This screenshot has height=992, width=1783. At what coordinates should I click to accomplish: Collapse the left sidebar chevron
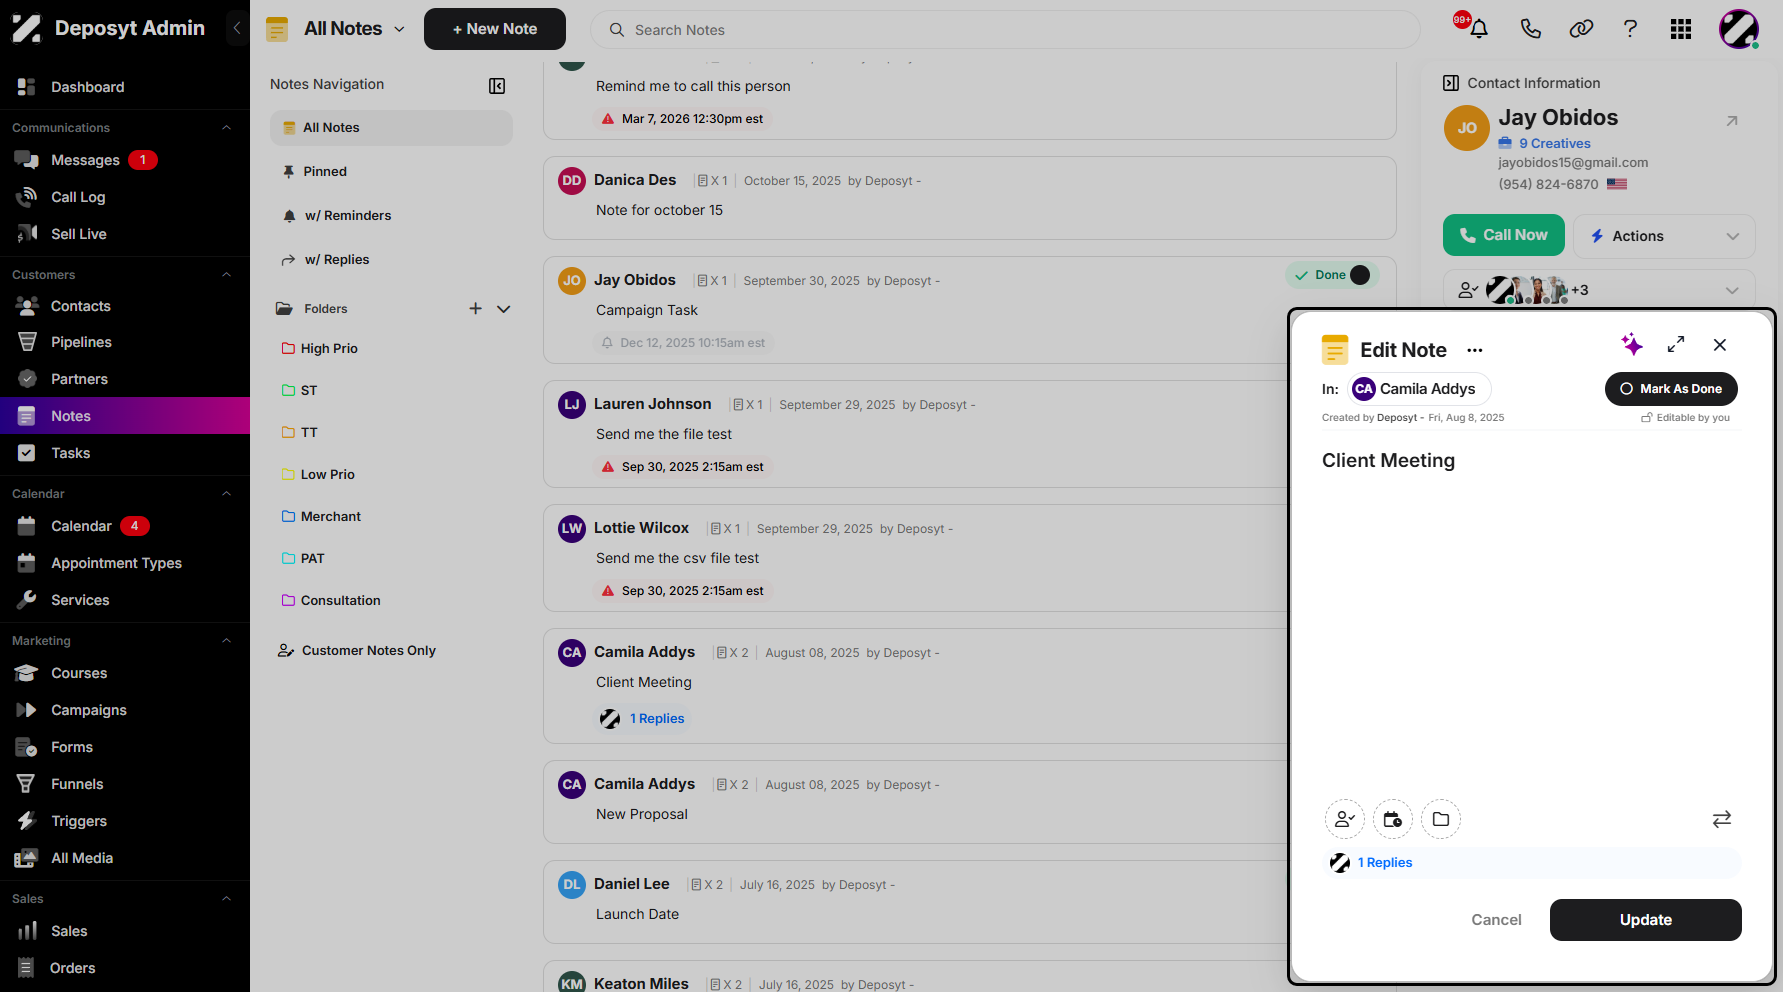(237, 28)
